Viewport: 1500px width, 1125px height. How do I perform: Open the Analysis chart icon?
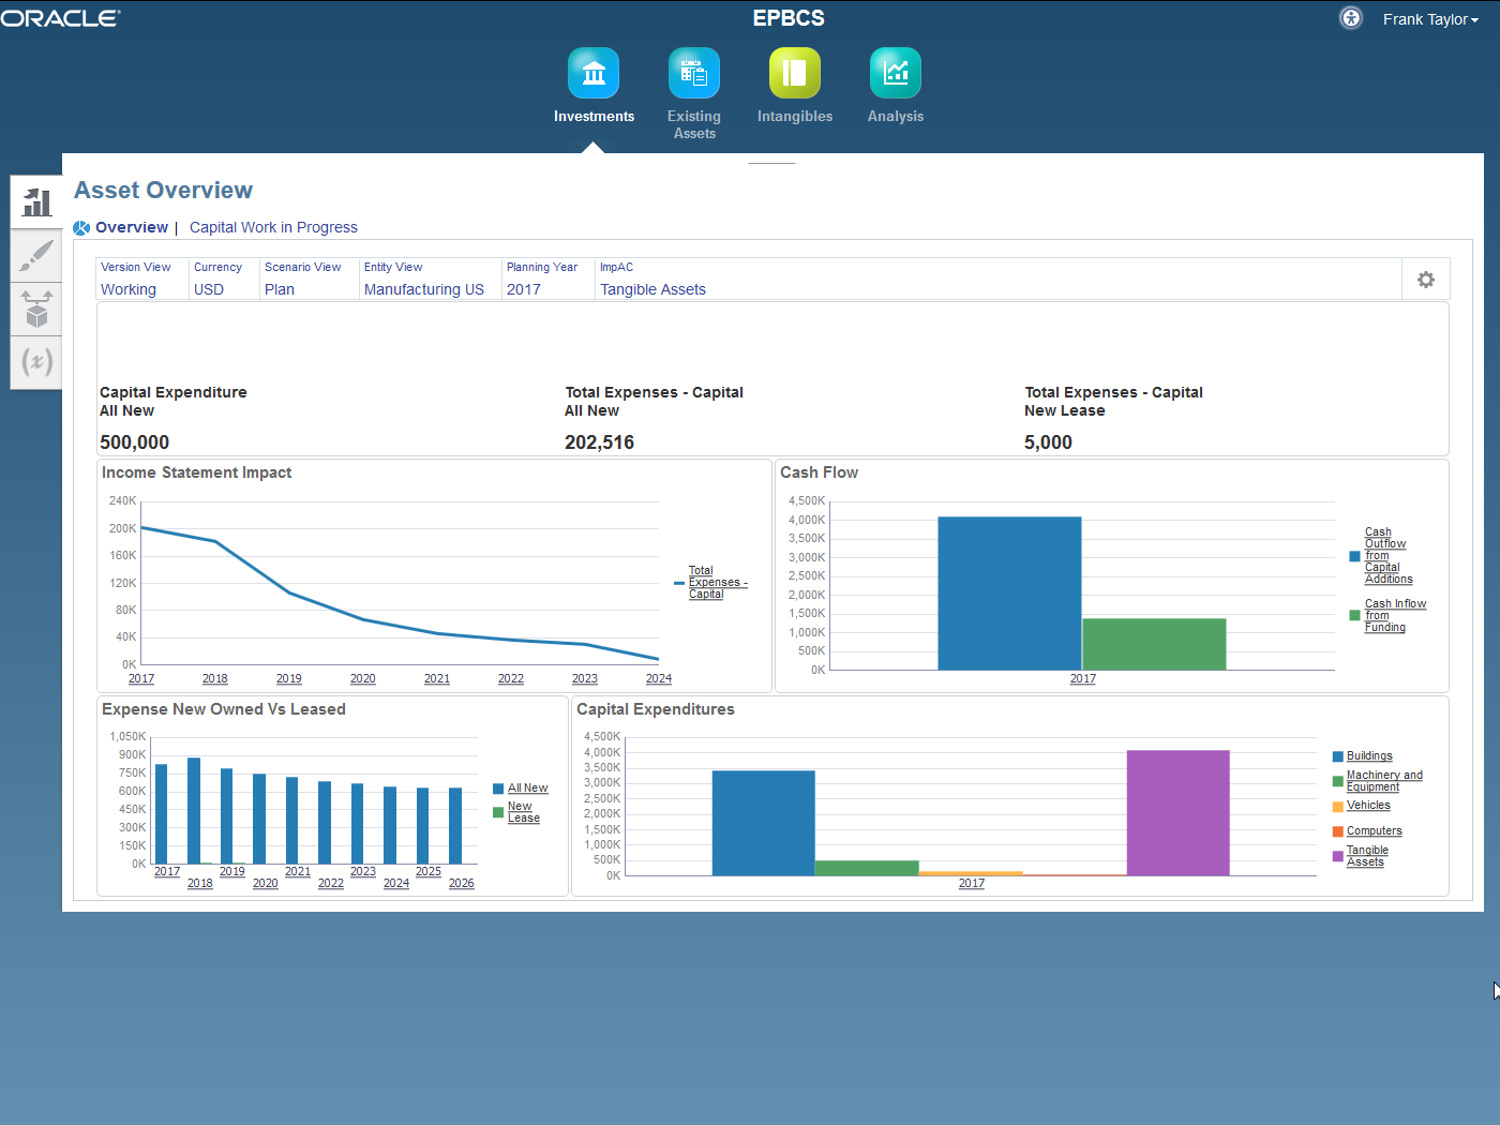coord(895,74)
